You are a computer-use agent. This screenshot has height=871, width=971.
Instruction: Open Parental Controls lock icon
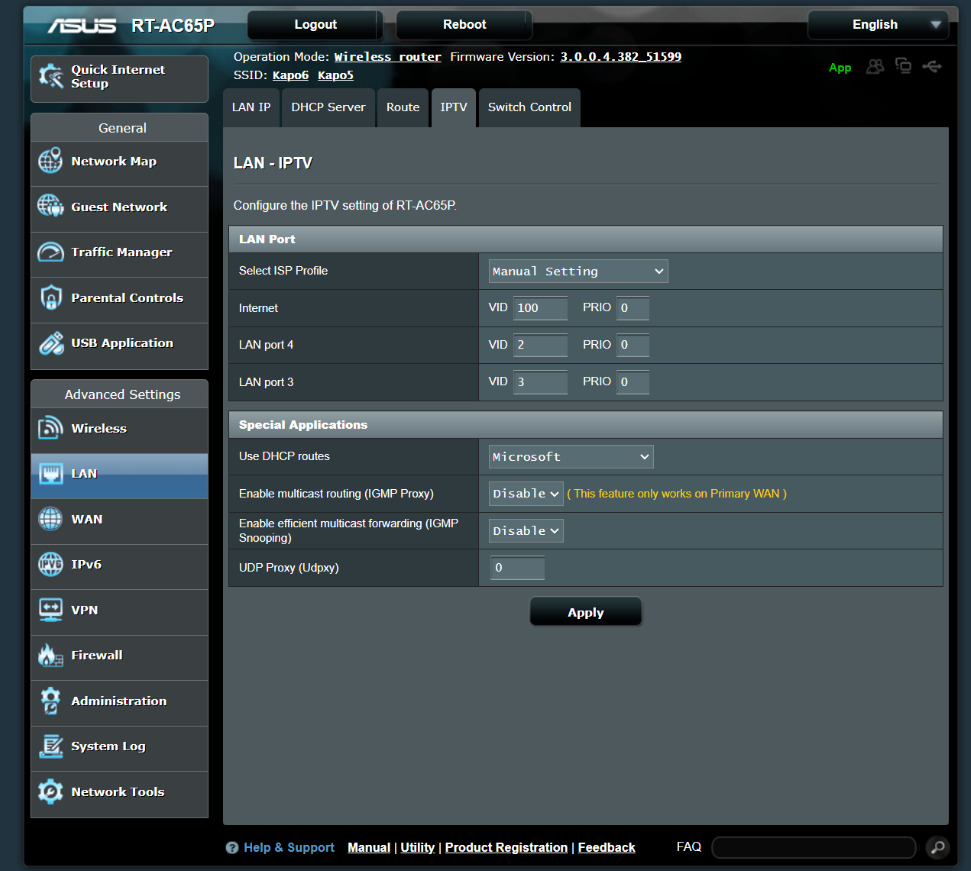tap(50, 298)
